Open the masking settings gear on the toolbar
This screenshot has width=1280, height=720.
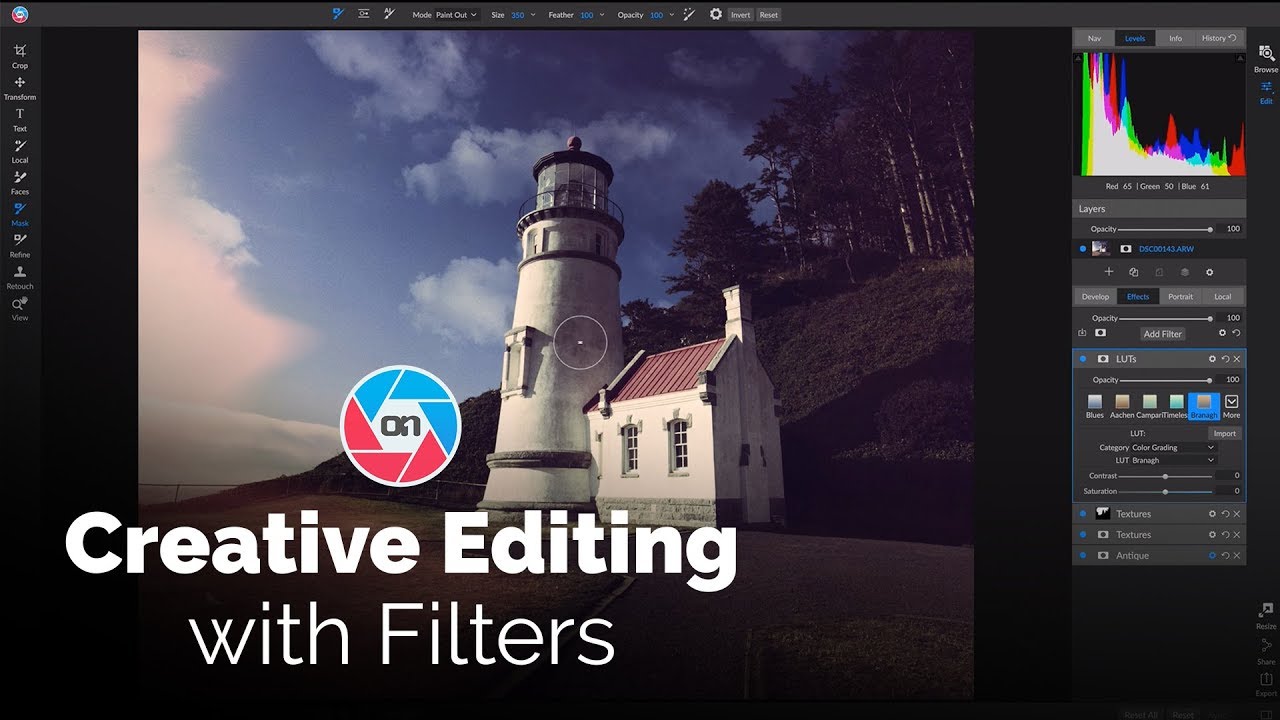714,14
